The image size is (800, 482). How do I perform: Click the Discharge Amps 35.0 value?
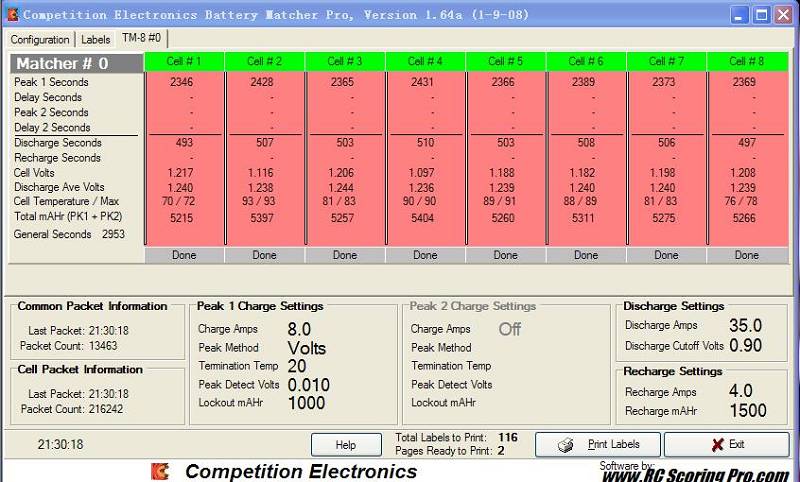click(x=745, y=325)
